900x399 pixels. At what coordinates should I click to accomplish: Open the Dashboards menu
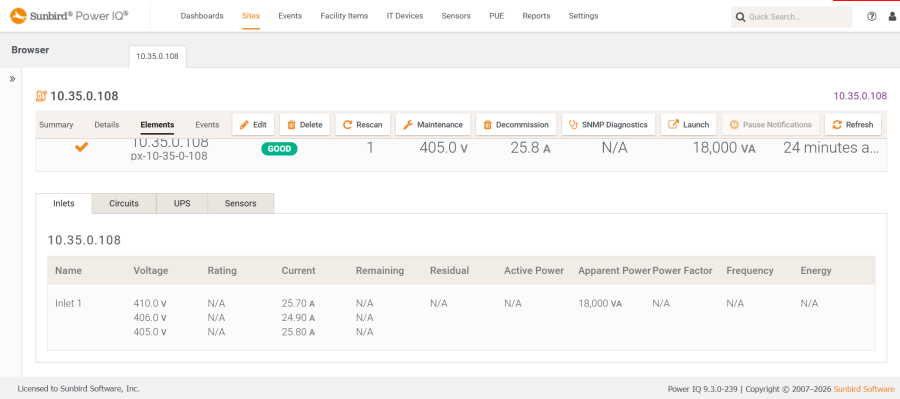tap(202, 16)
